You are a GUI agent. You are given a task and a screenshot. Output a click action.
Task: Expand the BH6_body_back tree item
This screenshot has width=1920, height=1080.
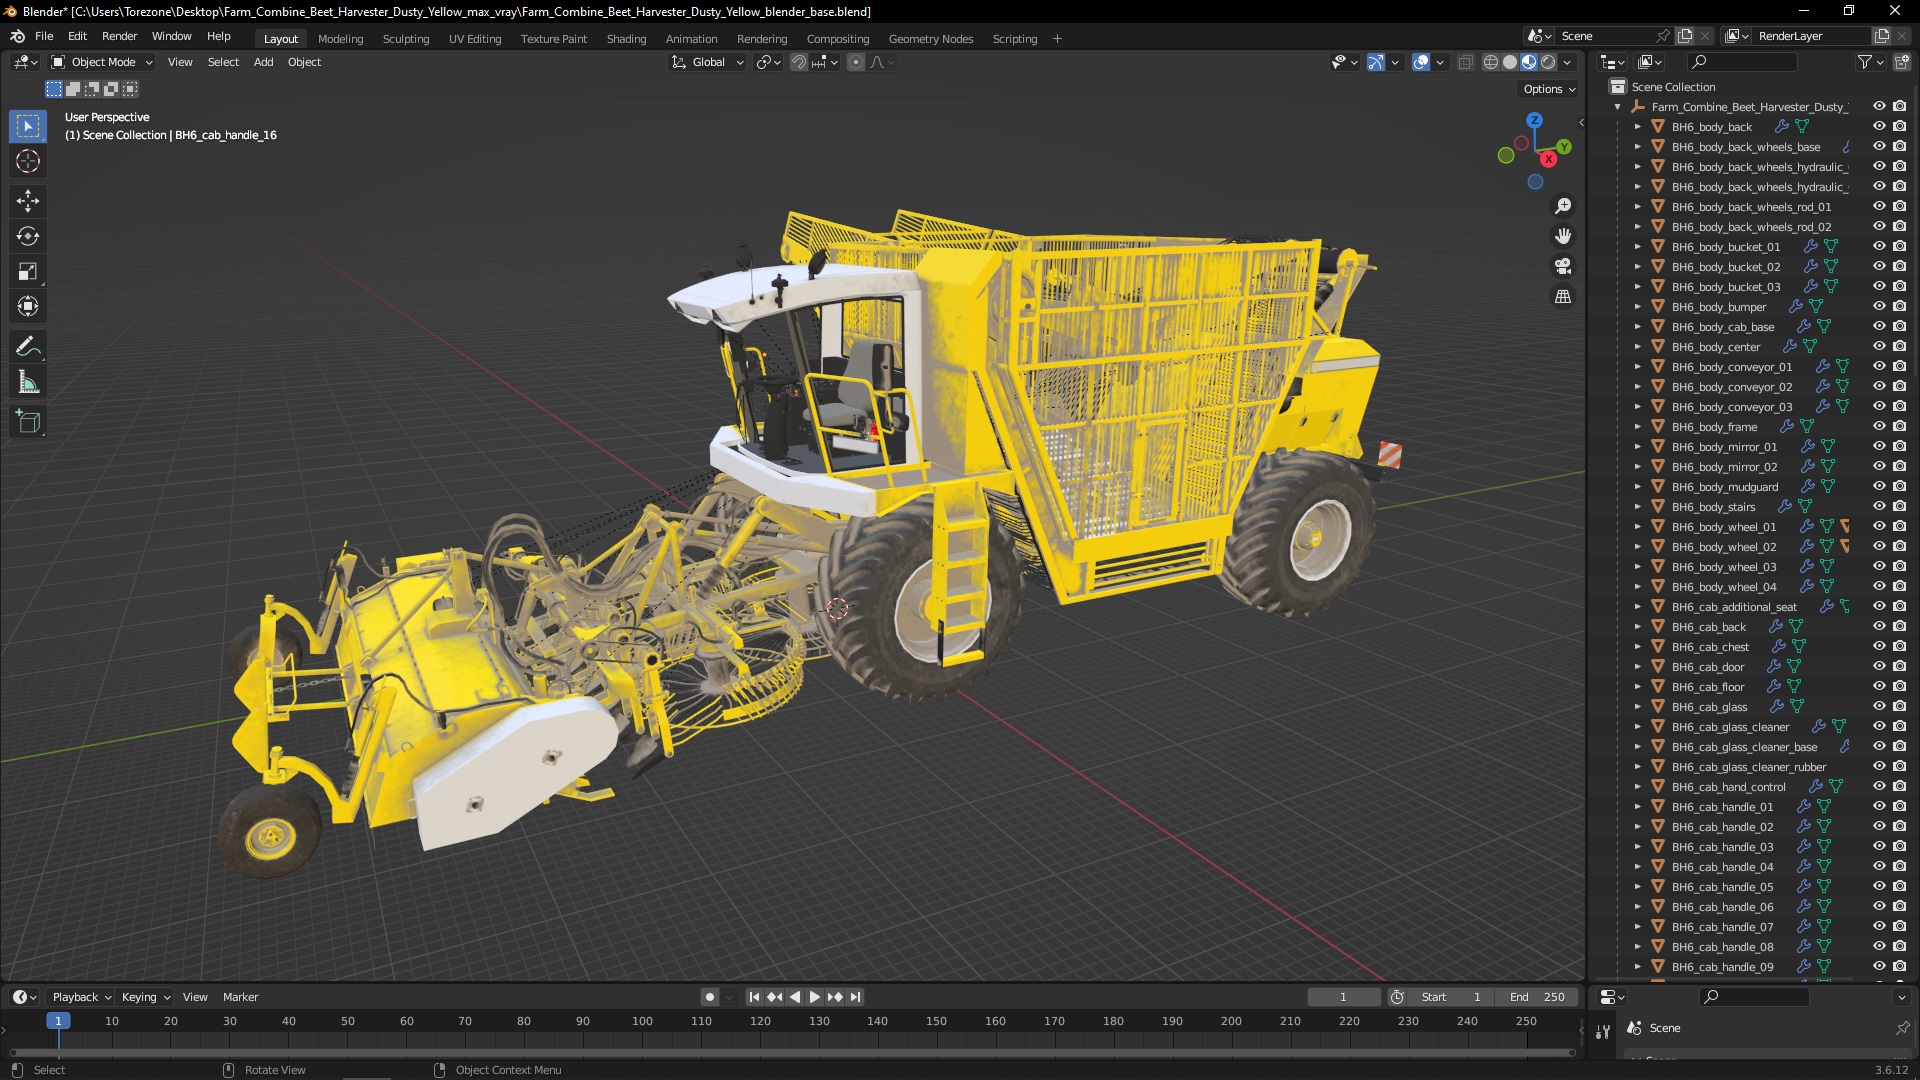1638,127
